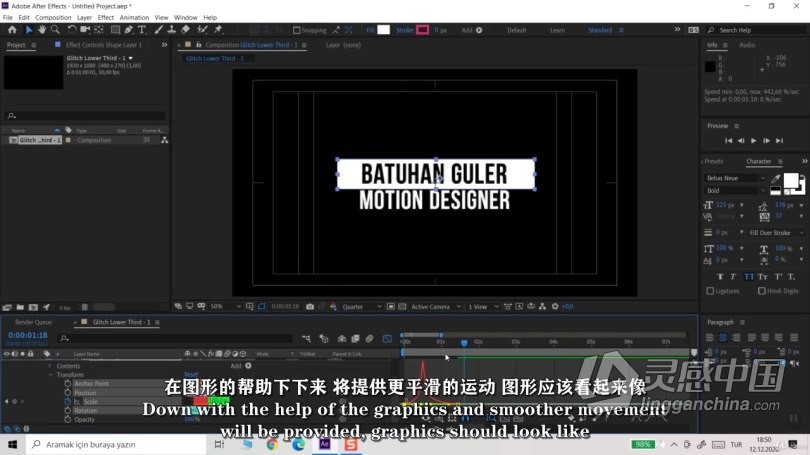This screenshot has height=455, width=810.
Task: Toggle Superscript text style
Action: [778, 277]
